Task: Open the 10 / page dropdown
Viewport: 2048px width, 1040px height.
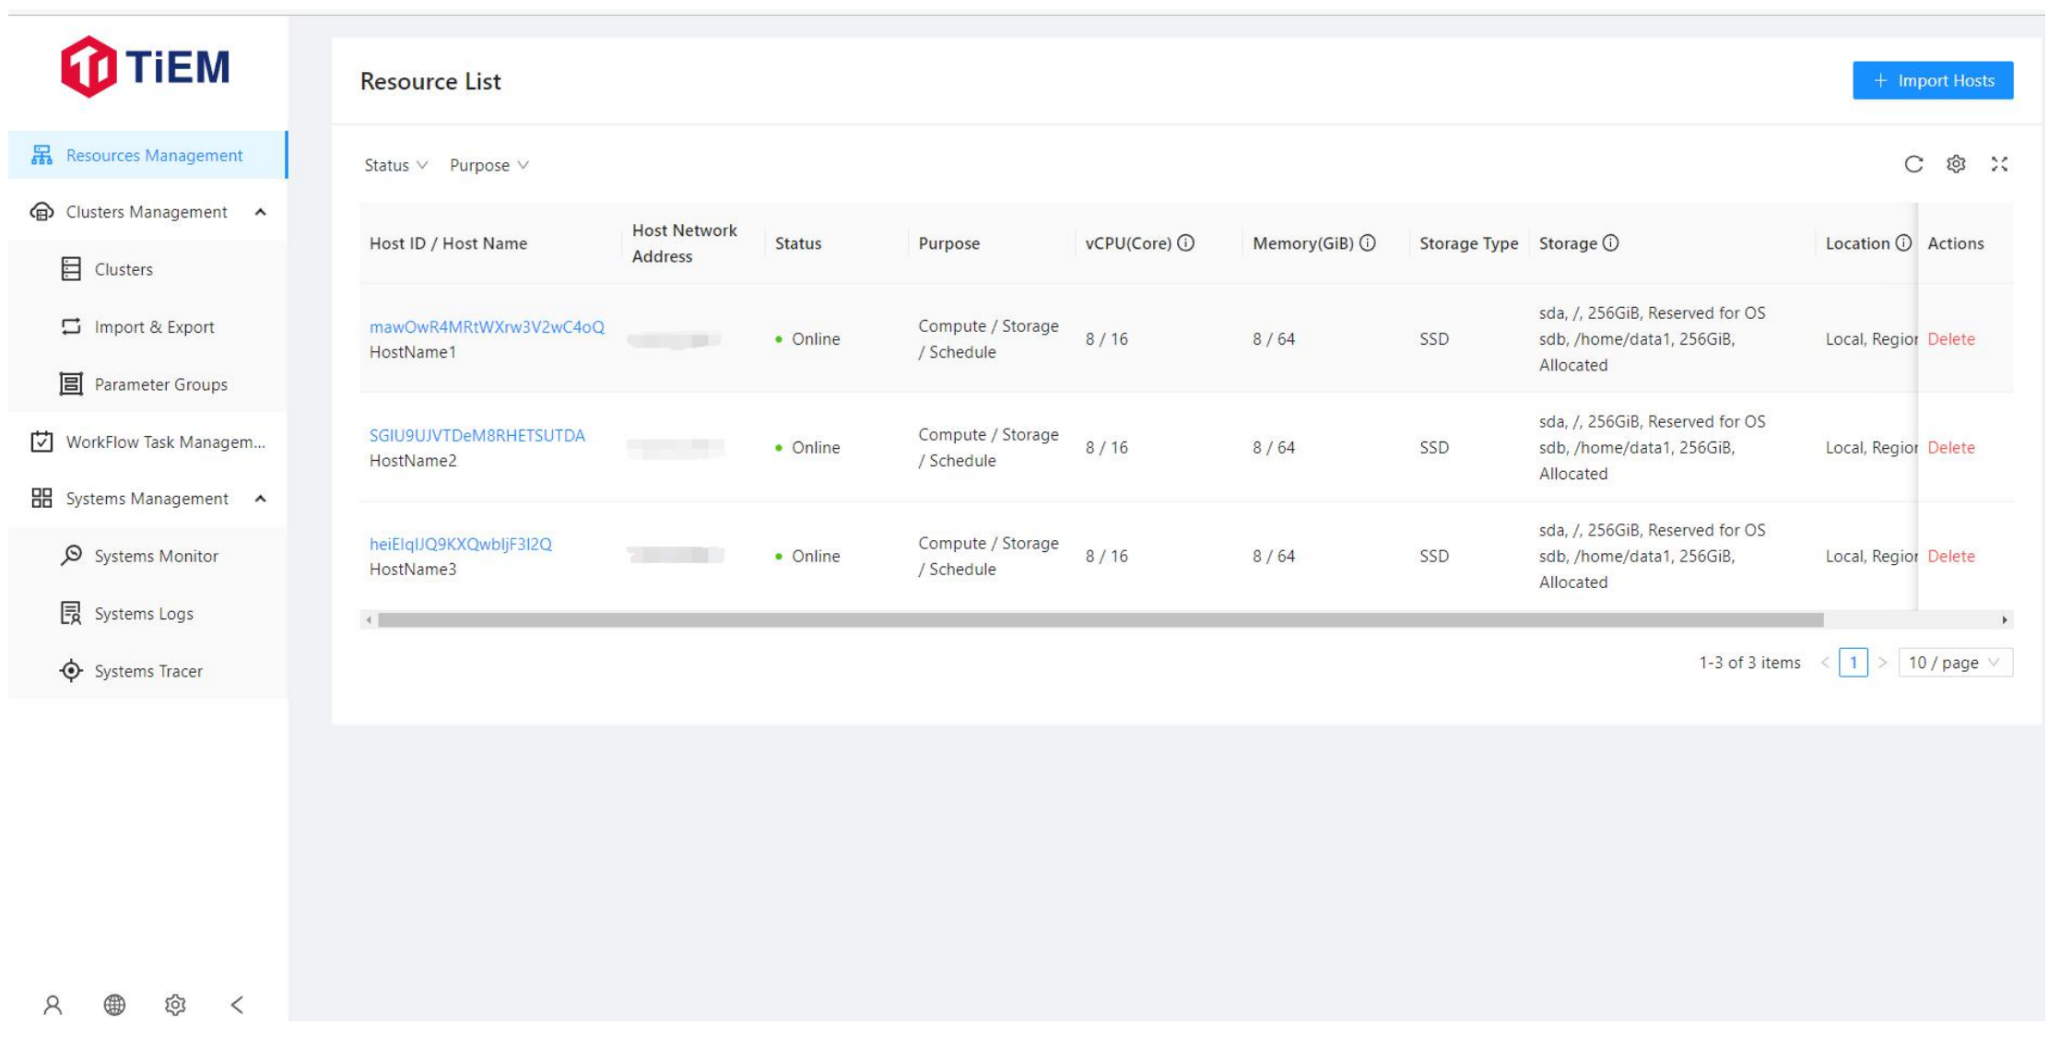Action: point(1955,662)
